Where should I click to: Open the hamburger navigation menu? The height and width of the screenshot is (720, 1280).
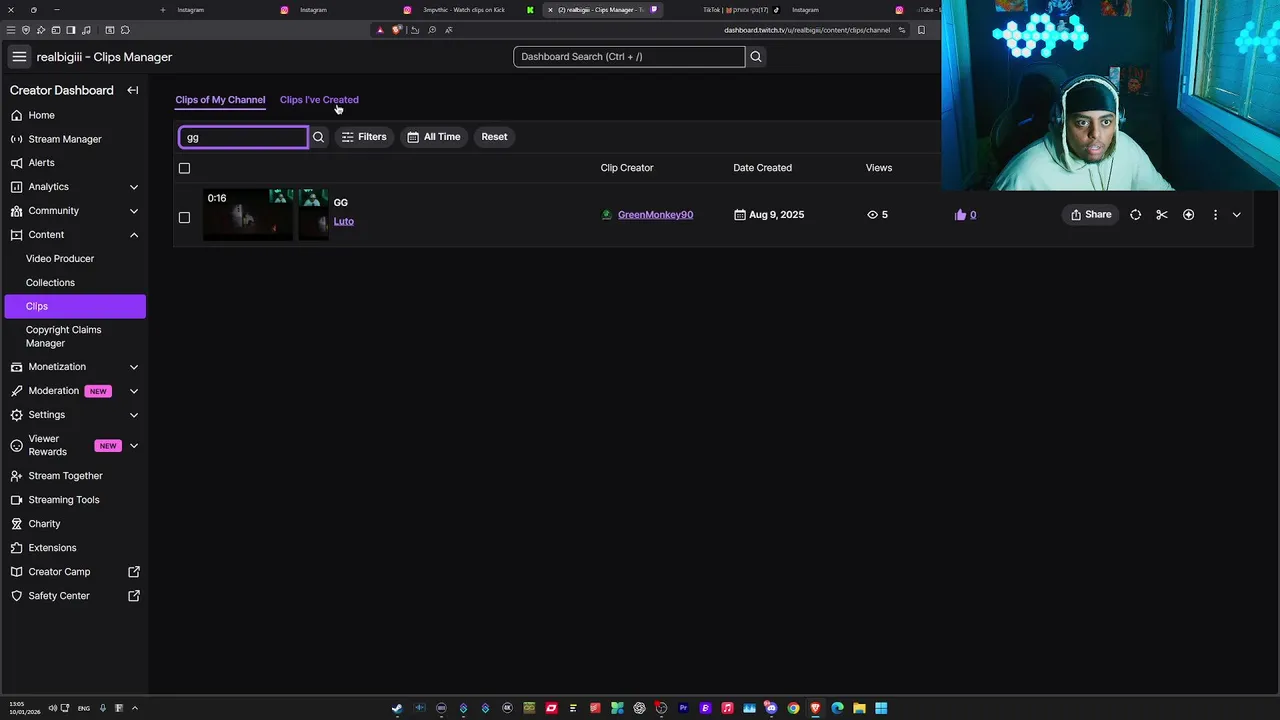pos(19,57)
